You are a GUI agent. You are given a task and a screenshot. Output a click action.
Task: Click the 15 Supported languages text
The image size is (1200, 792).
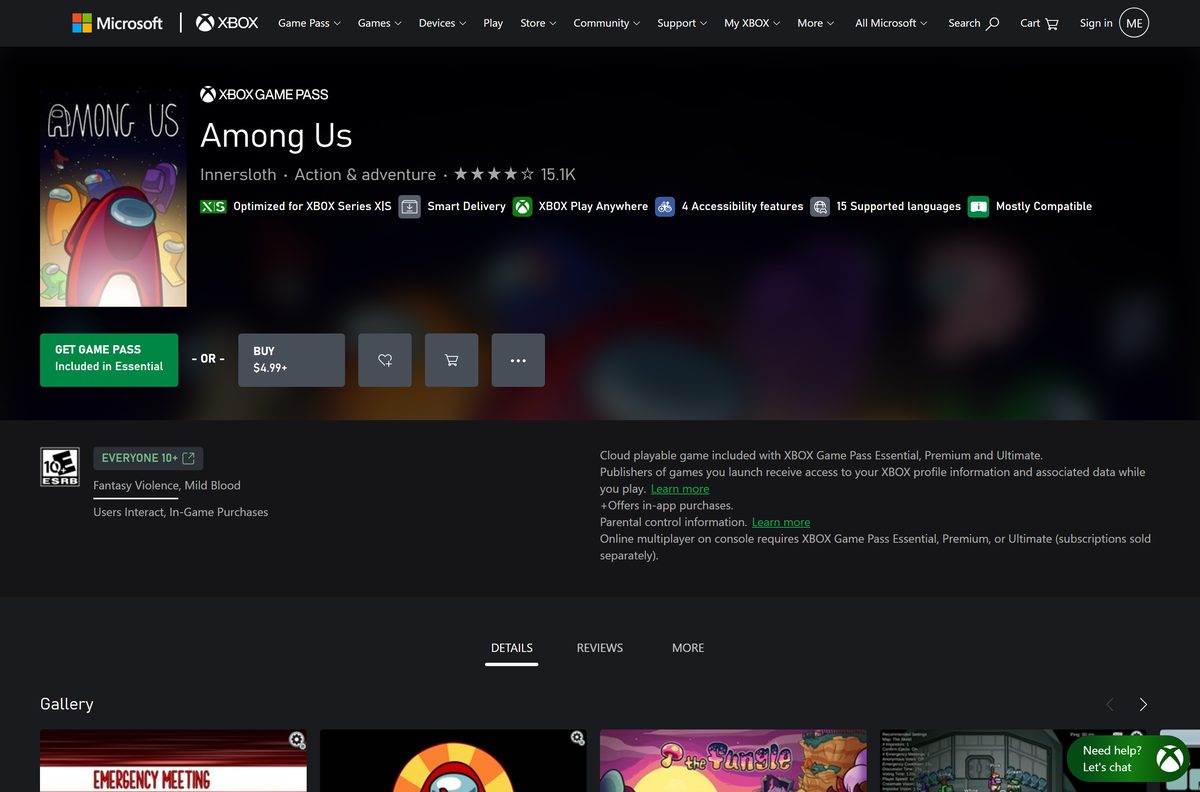point(898,207)
